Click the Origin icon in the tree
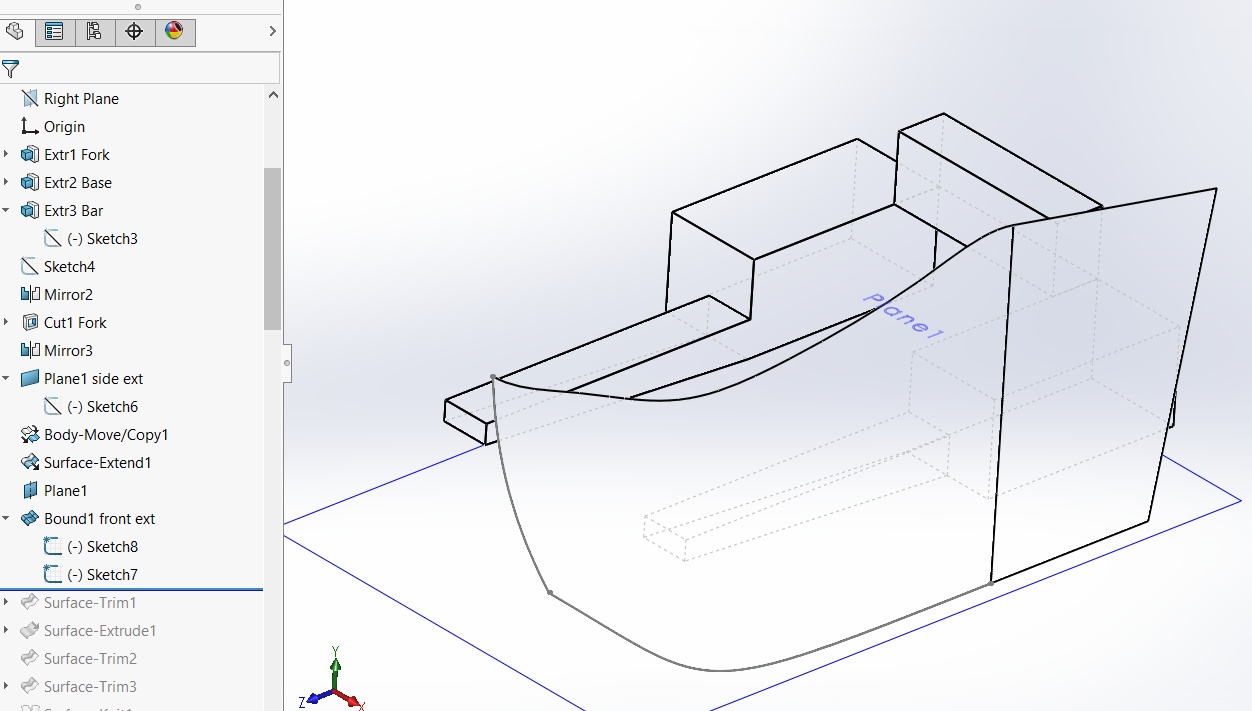Screen dimensions: 1252x711 (30, 126)
